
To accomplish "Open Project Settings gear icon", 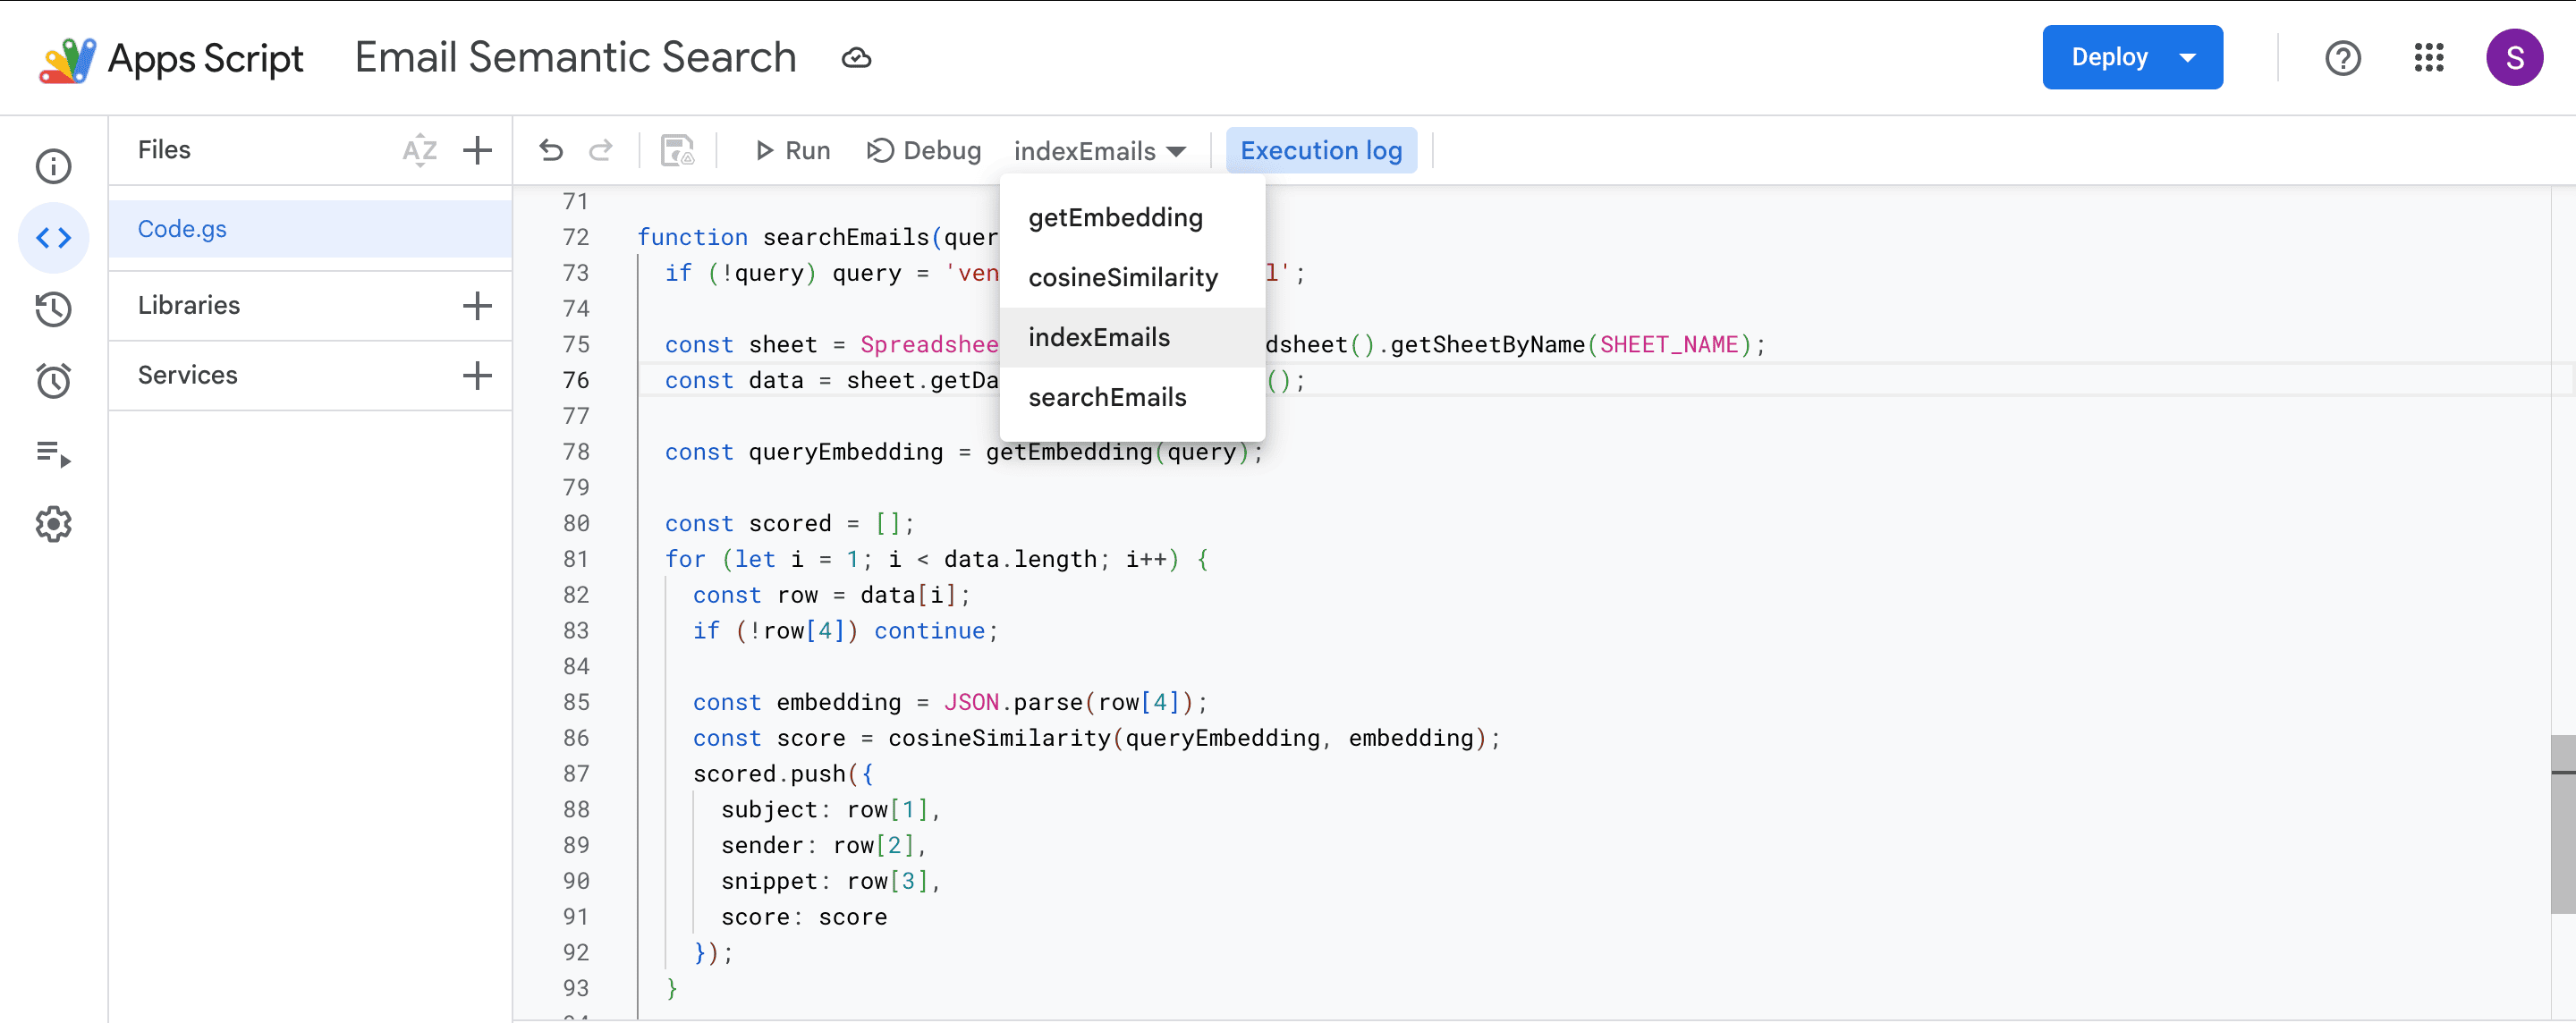I will coord(54,524).
